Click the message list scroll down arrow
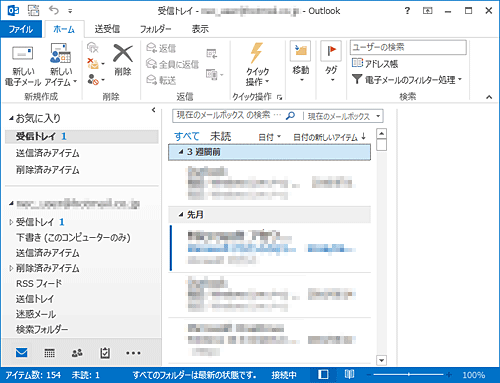Screen dimensions: 500x383 [381, 360]
